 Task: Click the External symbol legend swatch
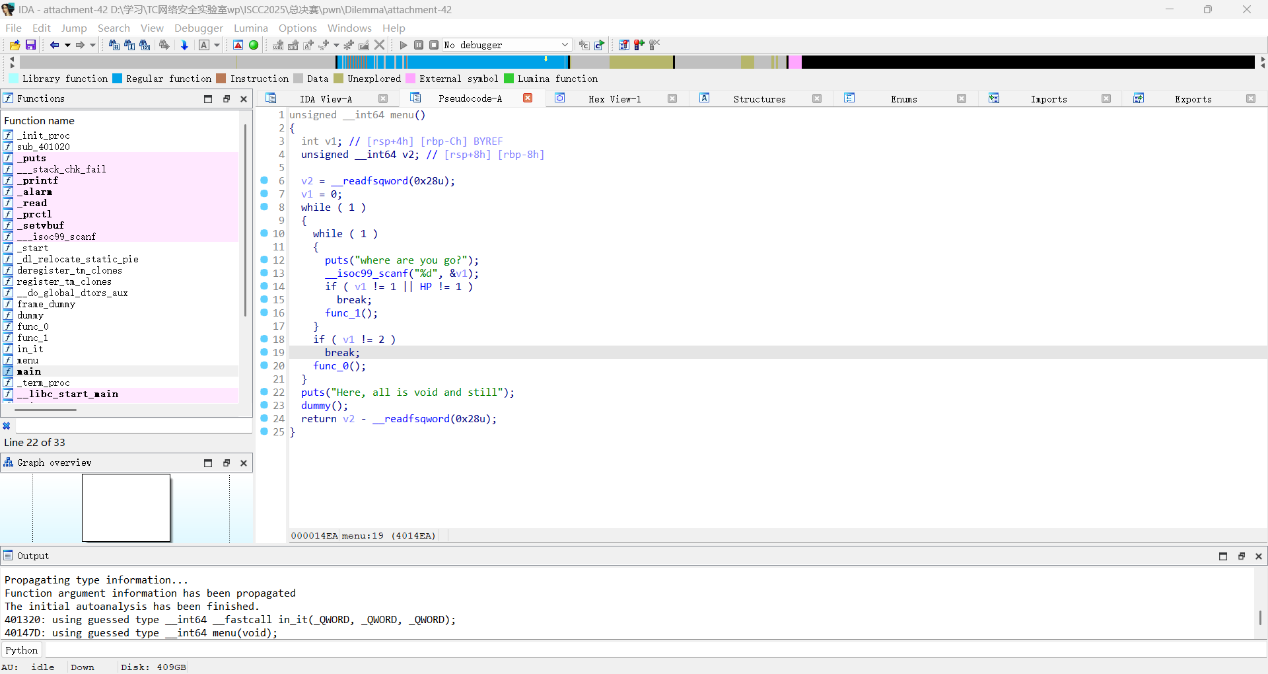pos(410,78)
